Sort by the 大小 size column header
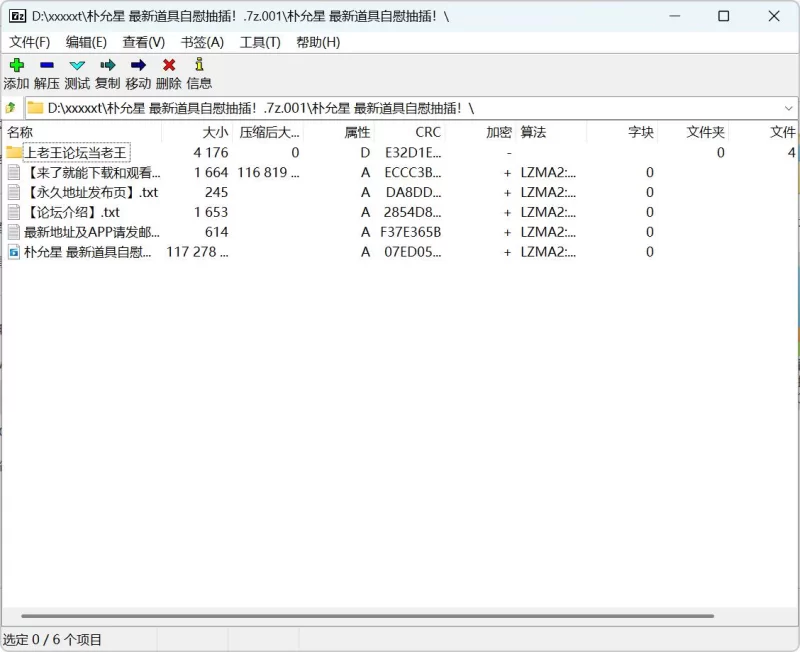 tap(215, 132)
